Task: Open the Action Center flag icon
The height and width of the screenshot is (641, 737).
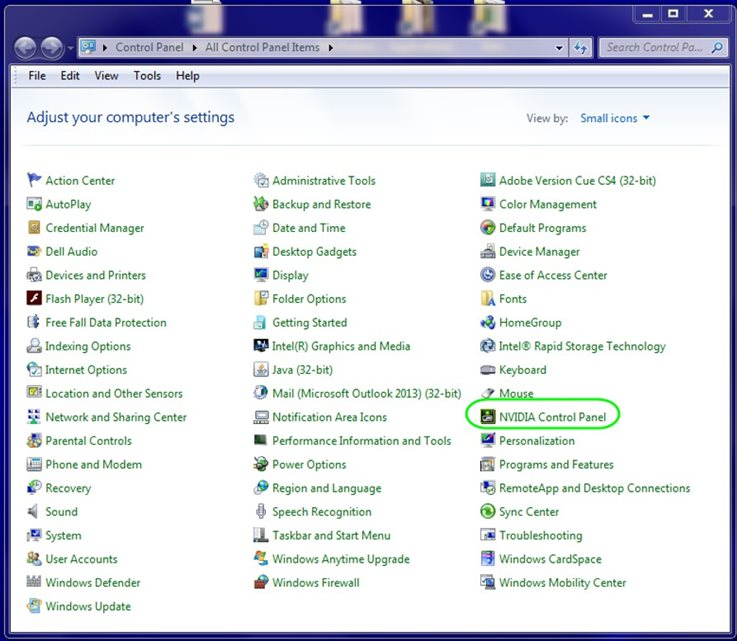Action: (x=34, y=180)
